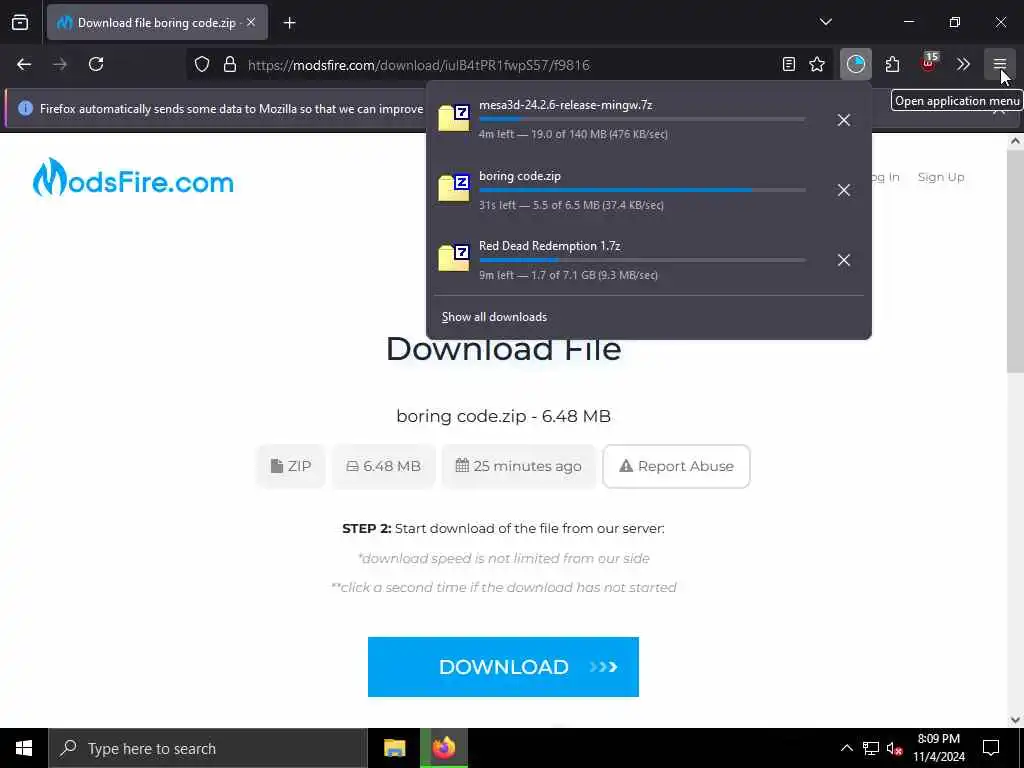
Task: Click the boring code.zip download progress bar
Action: [642, 189]
